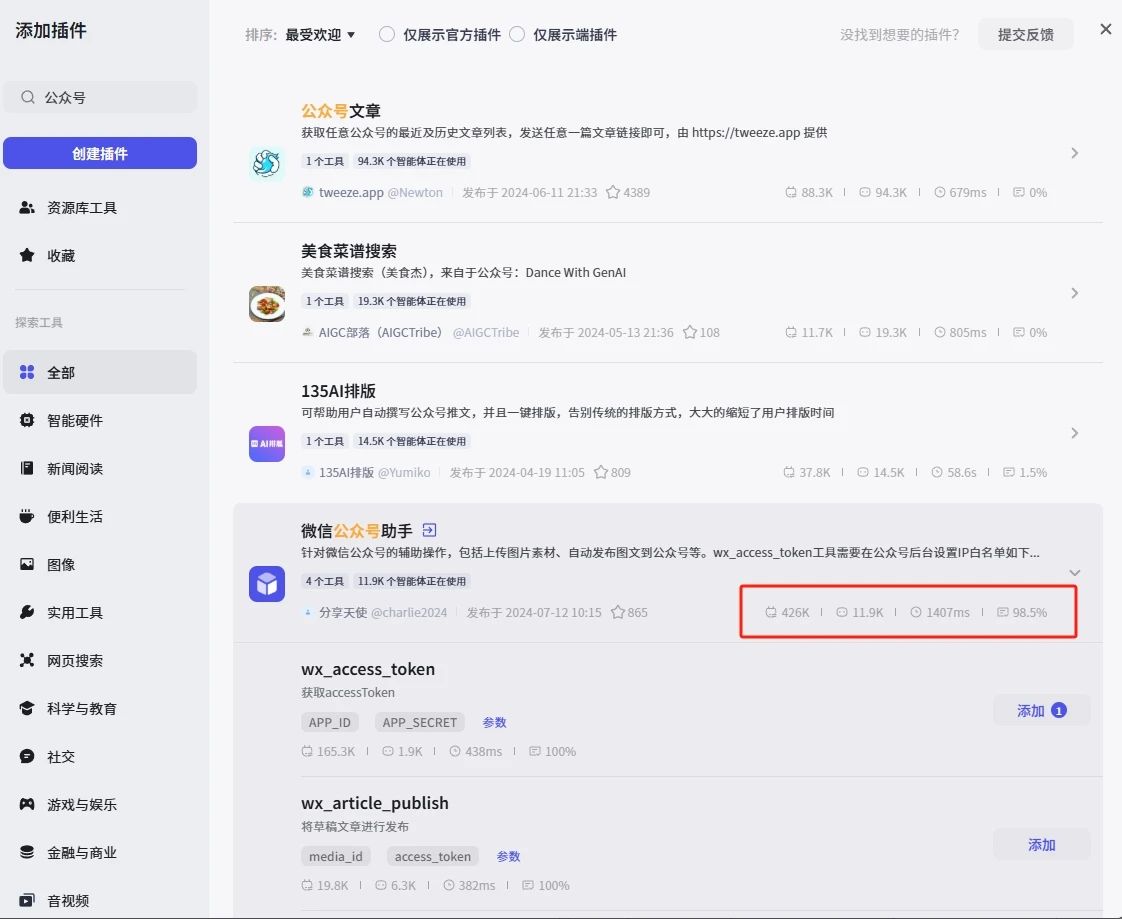Click the 美食菜谱搜索 plugin title
Image resolution: width=1122 pixels, height=919 pixels.
click(x=348, y=251)
